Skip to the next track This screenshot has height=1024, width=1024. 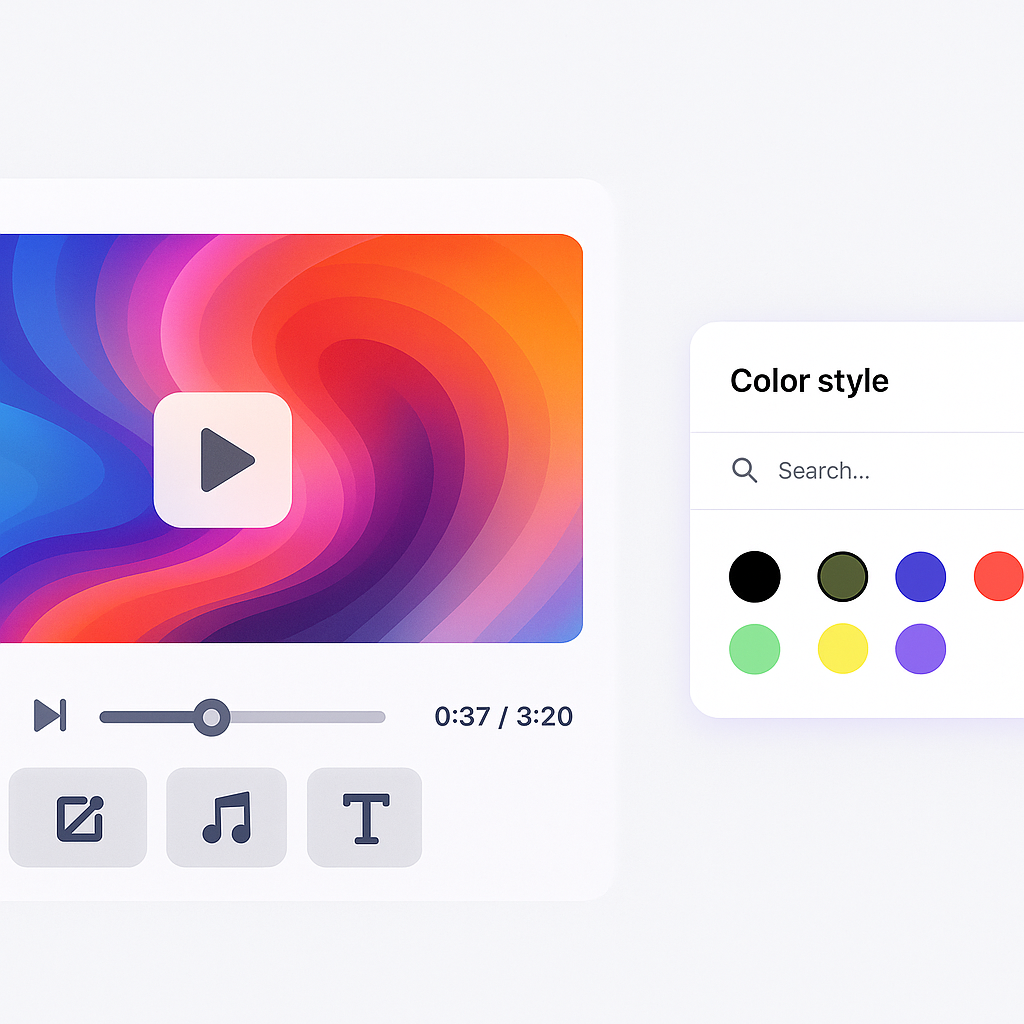[x=49, y=715]
